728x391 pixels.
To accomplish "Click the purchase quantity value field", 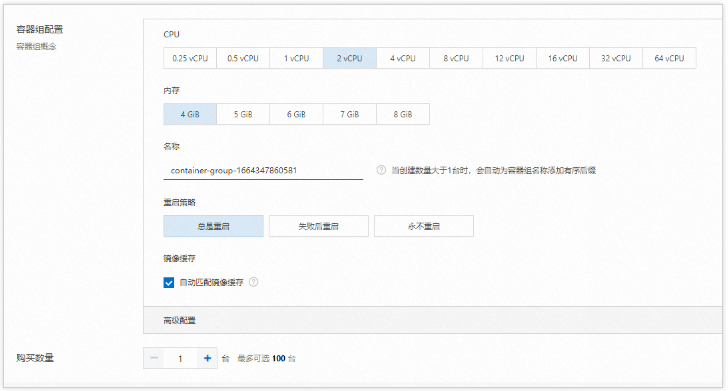I will (x=181, y=358).
